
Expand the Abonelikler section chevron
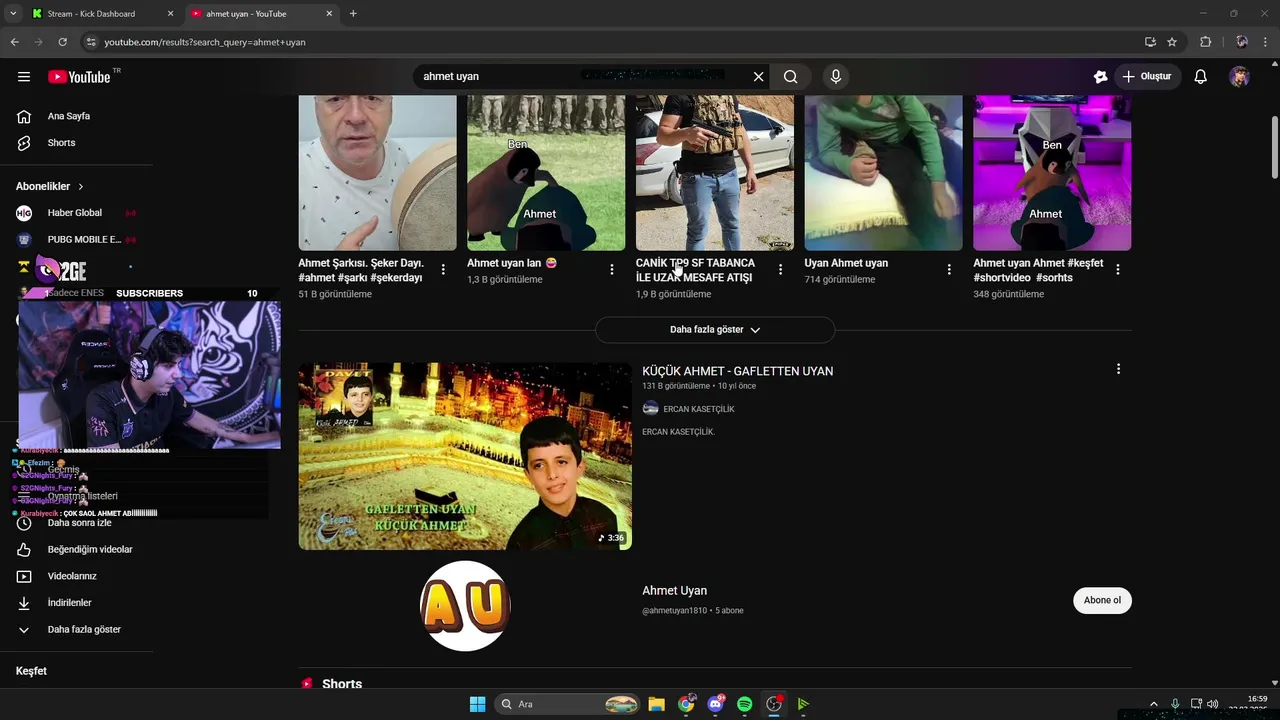pyautogui.click(x=81, y=187)
